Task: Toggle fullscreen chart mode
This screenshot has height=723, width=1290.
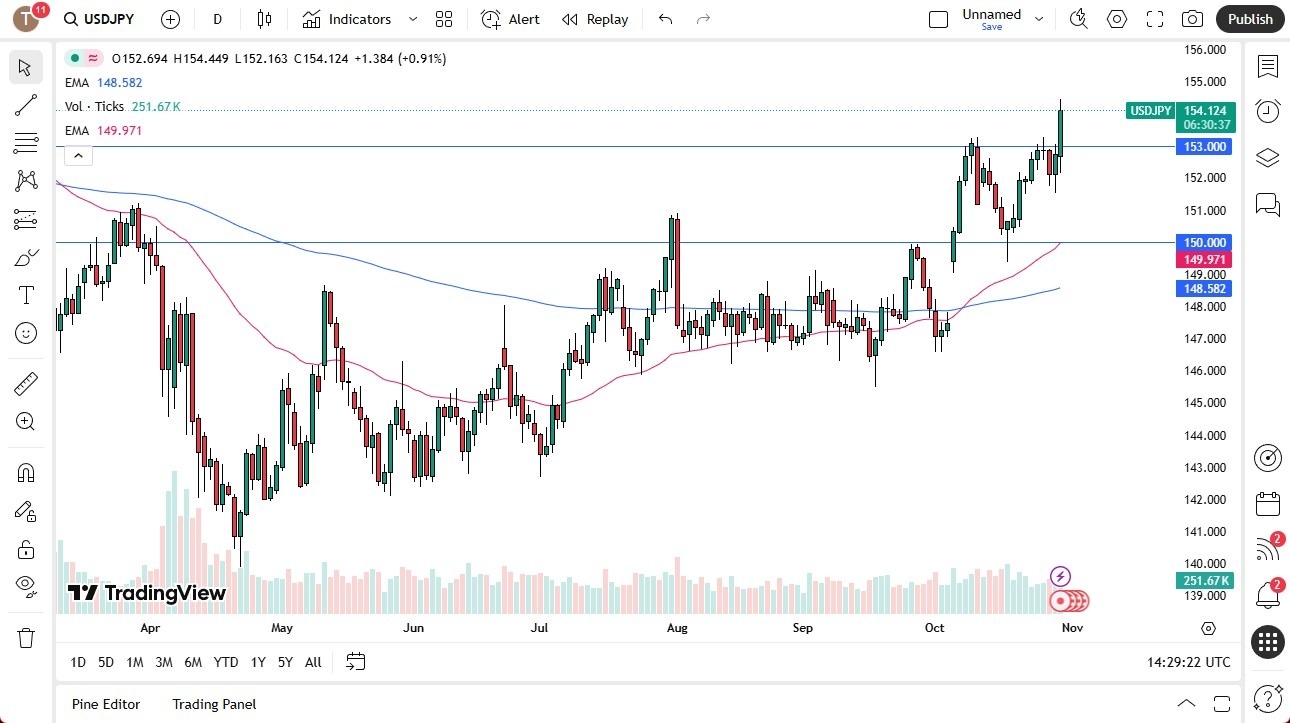Action: point(1154,18)
